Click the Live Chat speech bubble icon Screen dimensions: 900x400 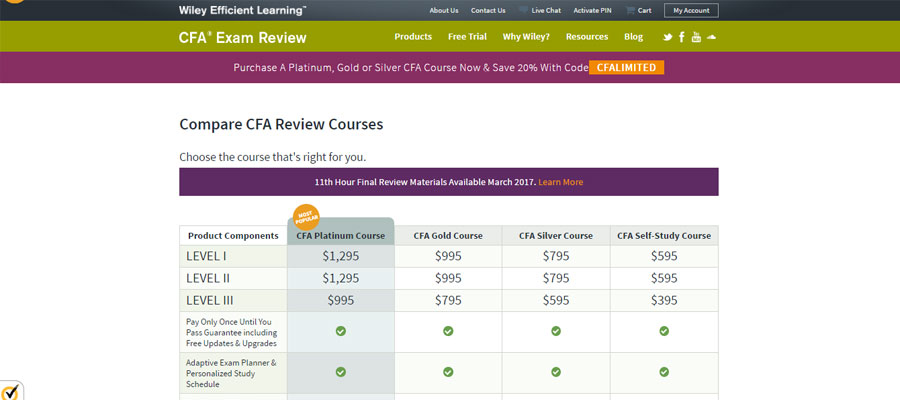(523, 10)
